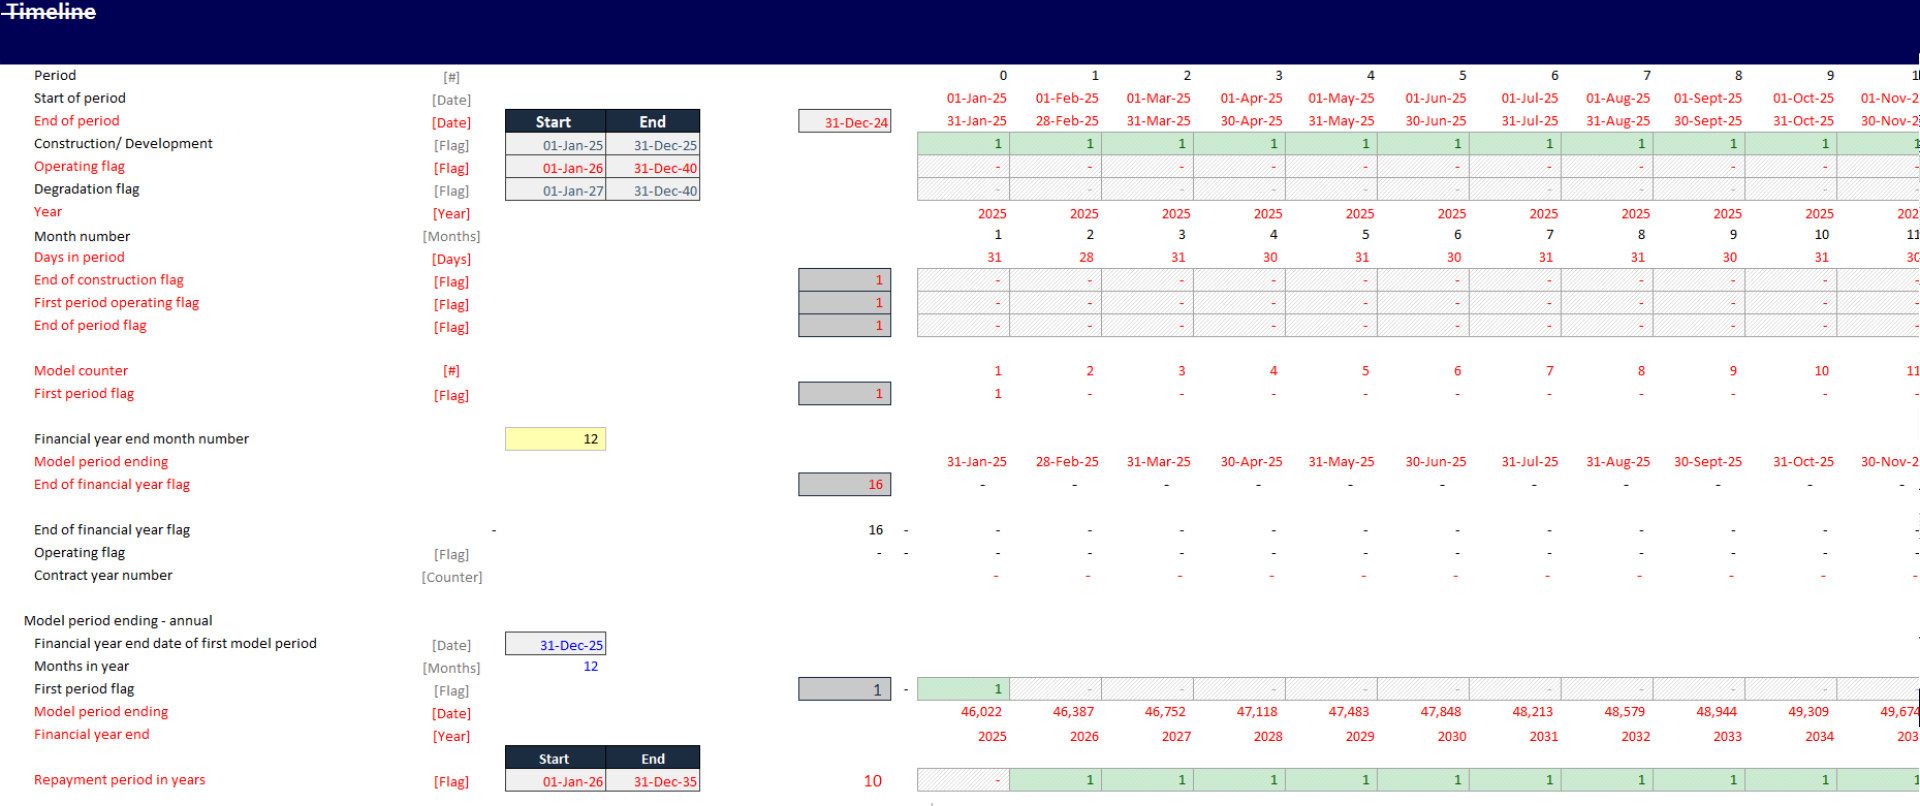Select the 31-Dec-24 cell in End of period row
Image resolution: width=1920 pixels, height=806 pixels.
pyautogui.click(x=844, y=122)
